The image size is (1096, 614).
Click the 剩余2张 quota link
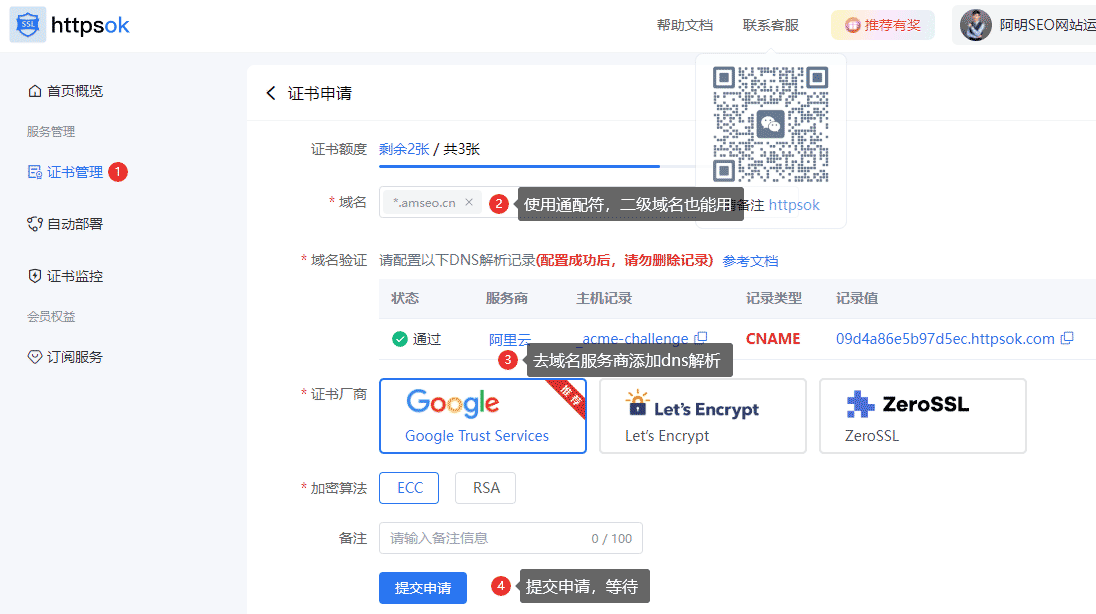pyautogui.click(x=404, y=149)
